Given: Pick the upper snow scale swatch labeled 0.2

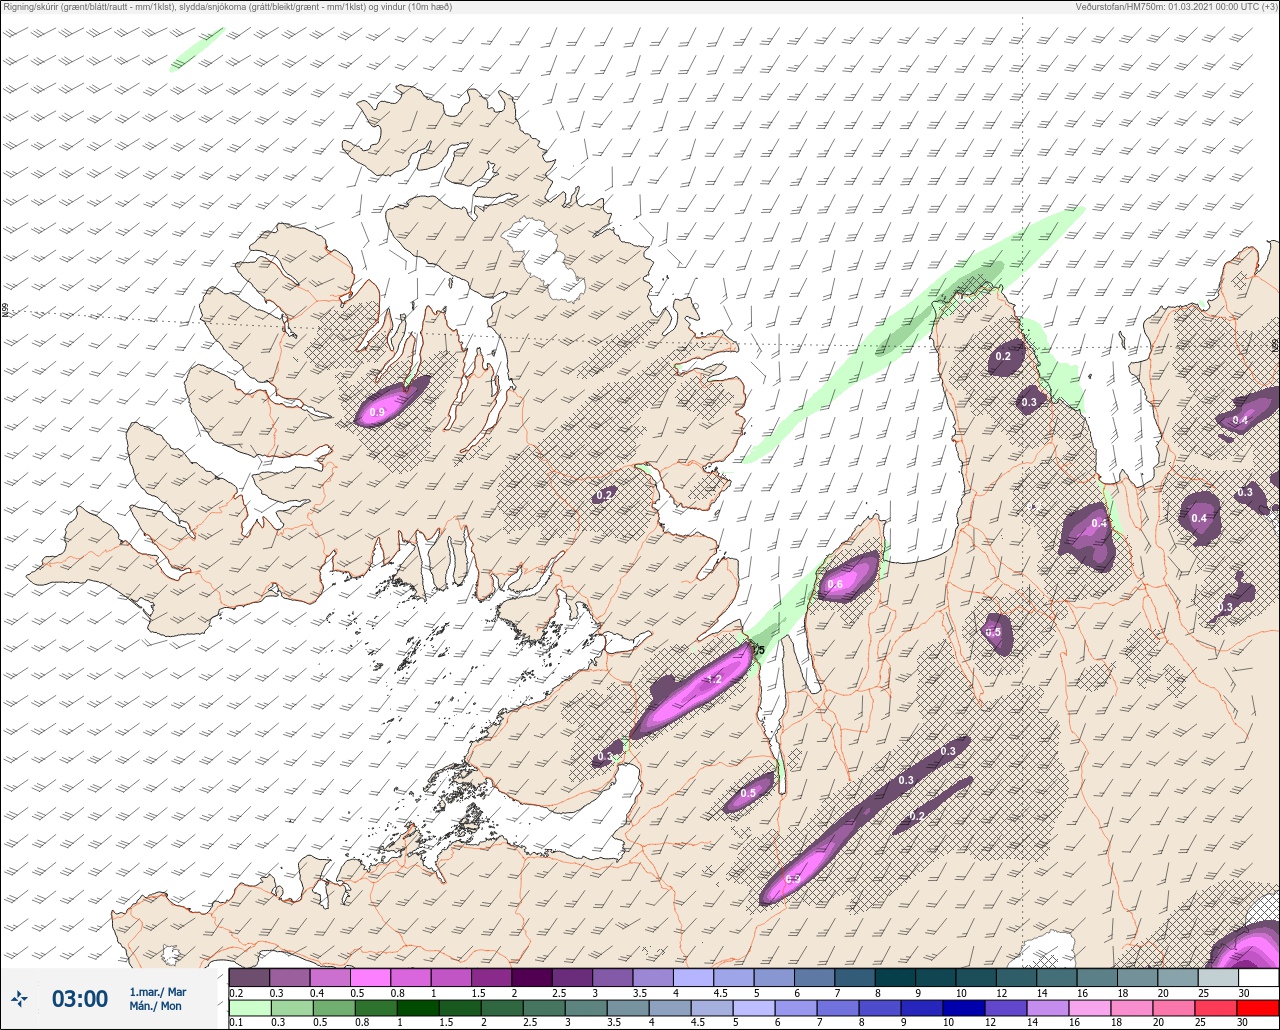Looking at the screenshot, I should click(x=249, y=977).
